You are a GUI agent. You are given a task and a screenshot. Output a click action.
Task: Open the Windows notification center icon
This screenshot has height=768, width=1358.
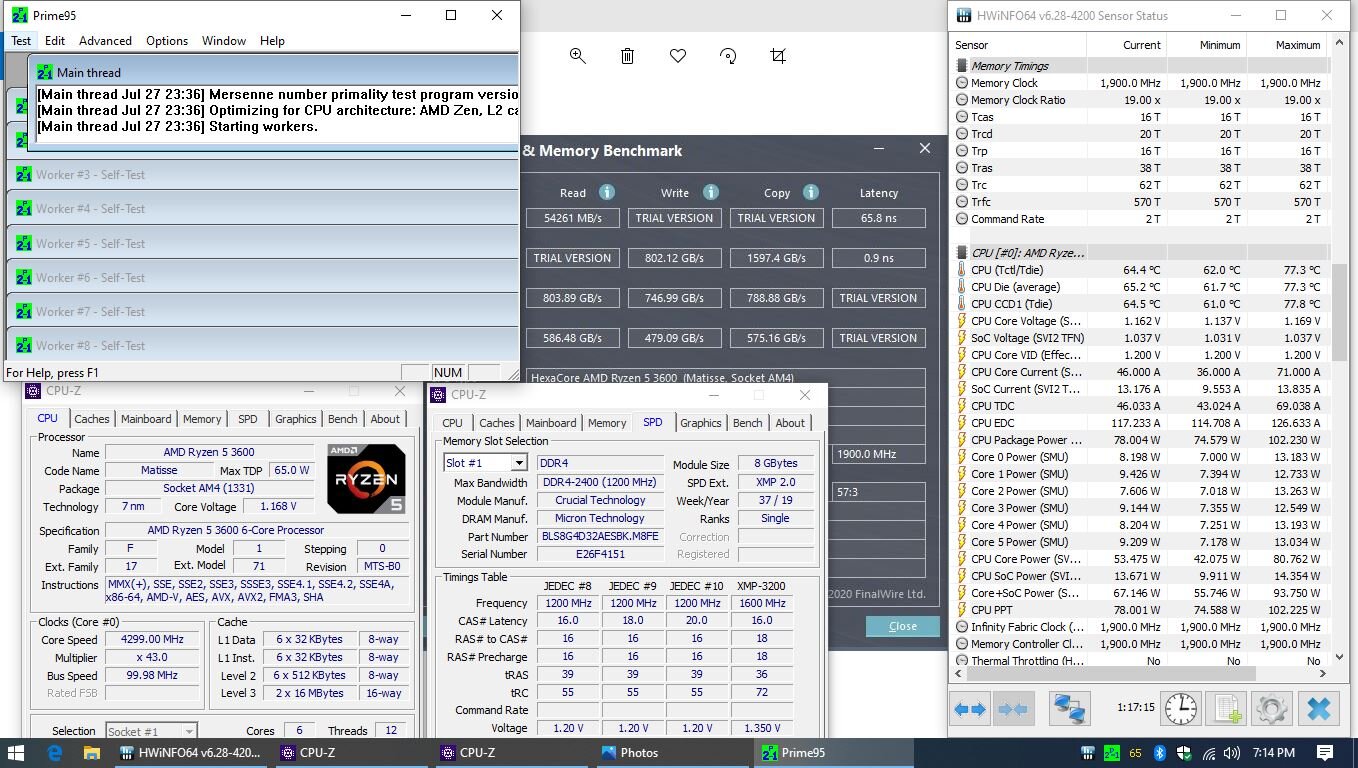pos(1325,753)
